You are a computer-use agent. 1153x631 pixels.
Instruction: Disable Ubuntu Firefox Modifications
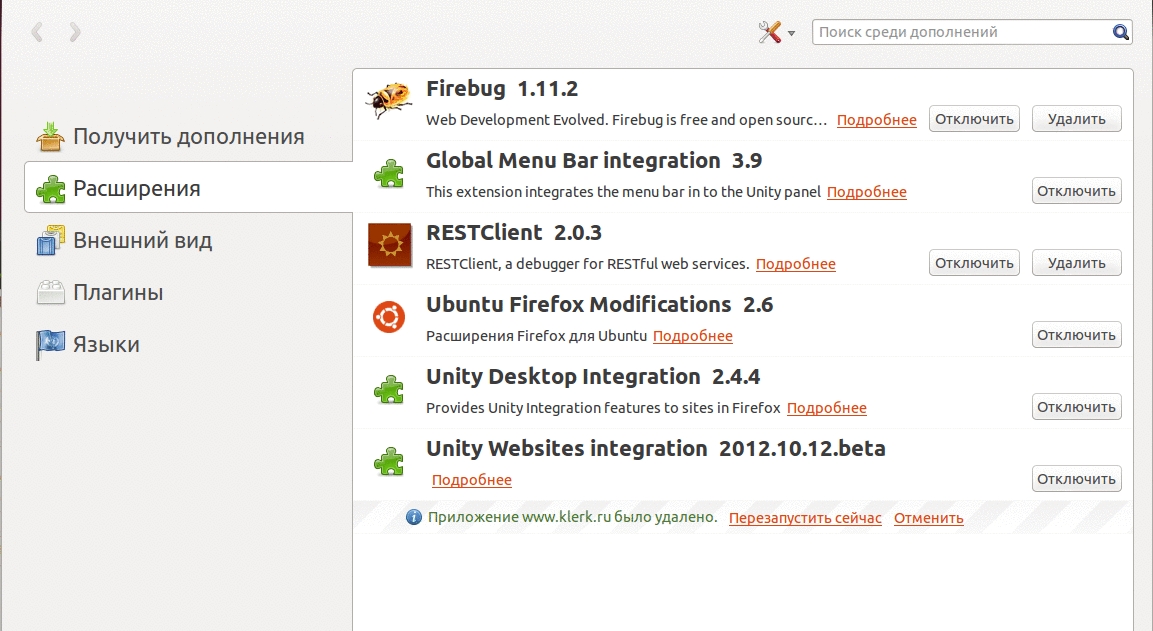(1077, 335)
